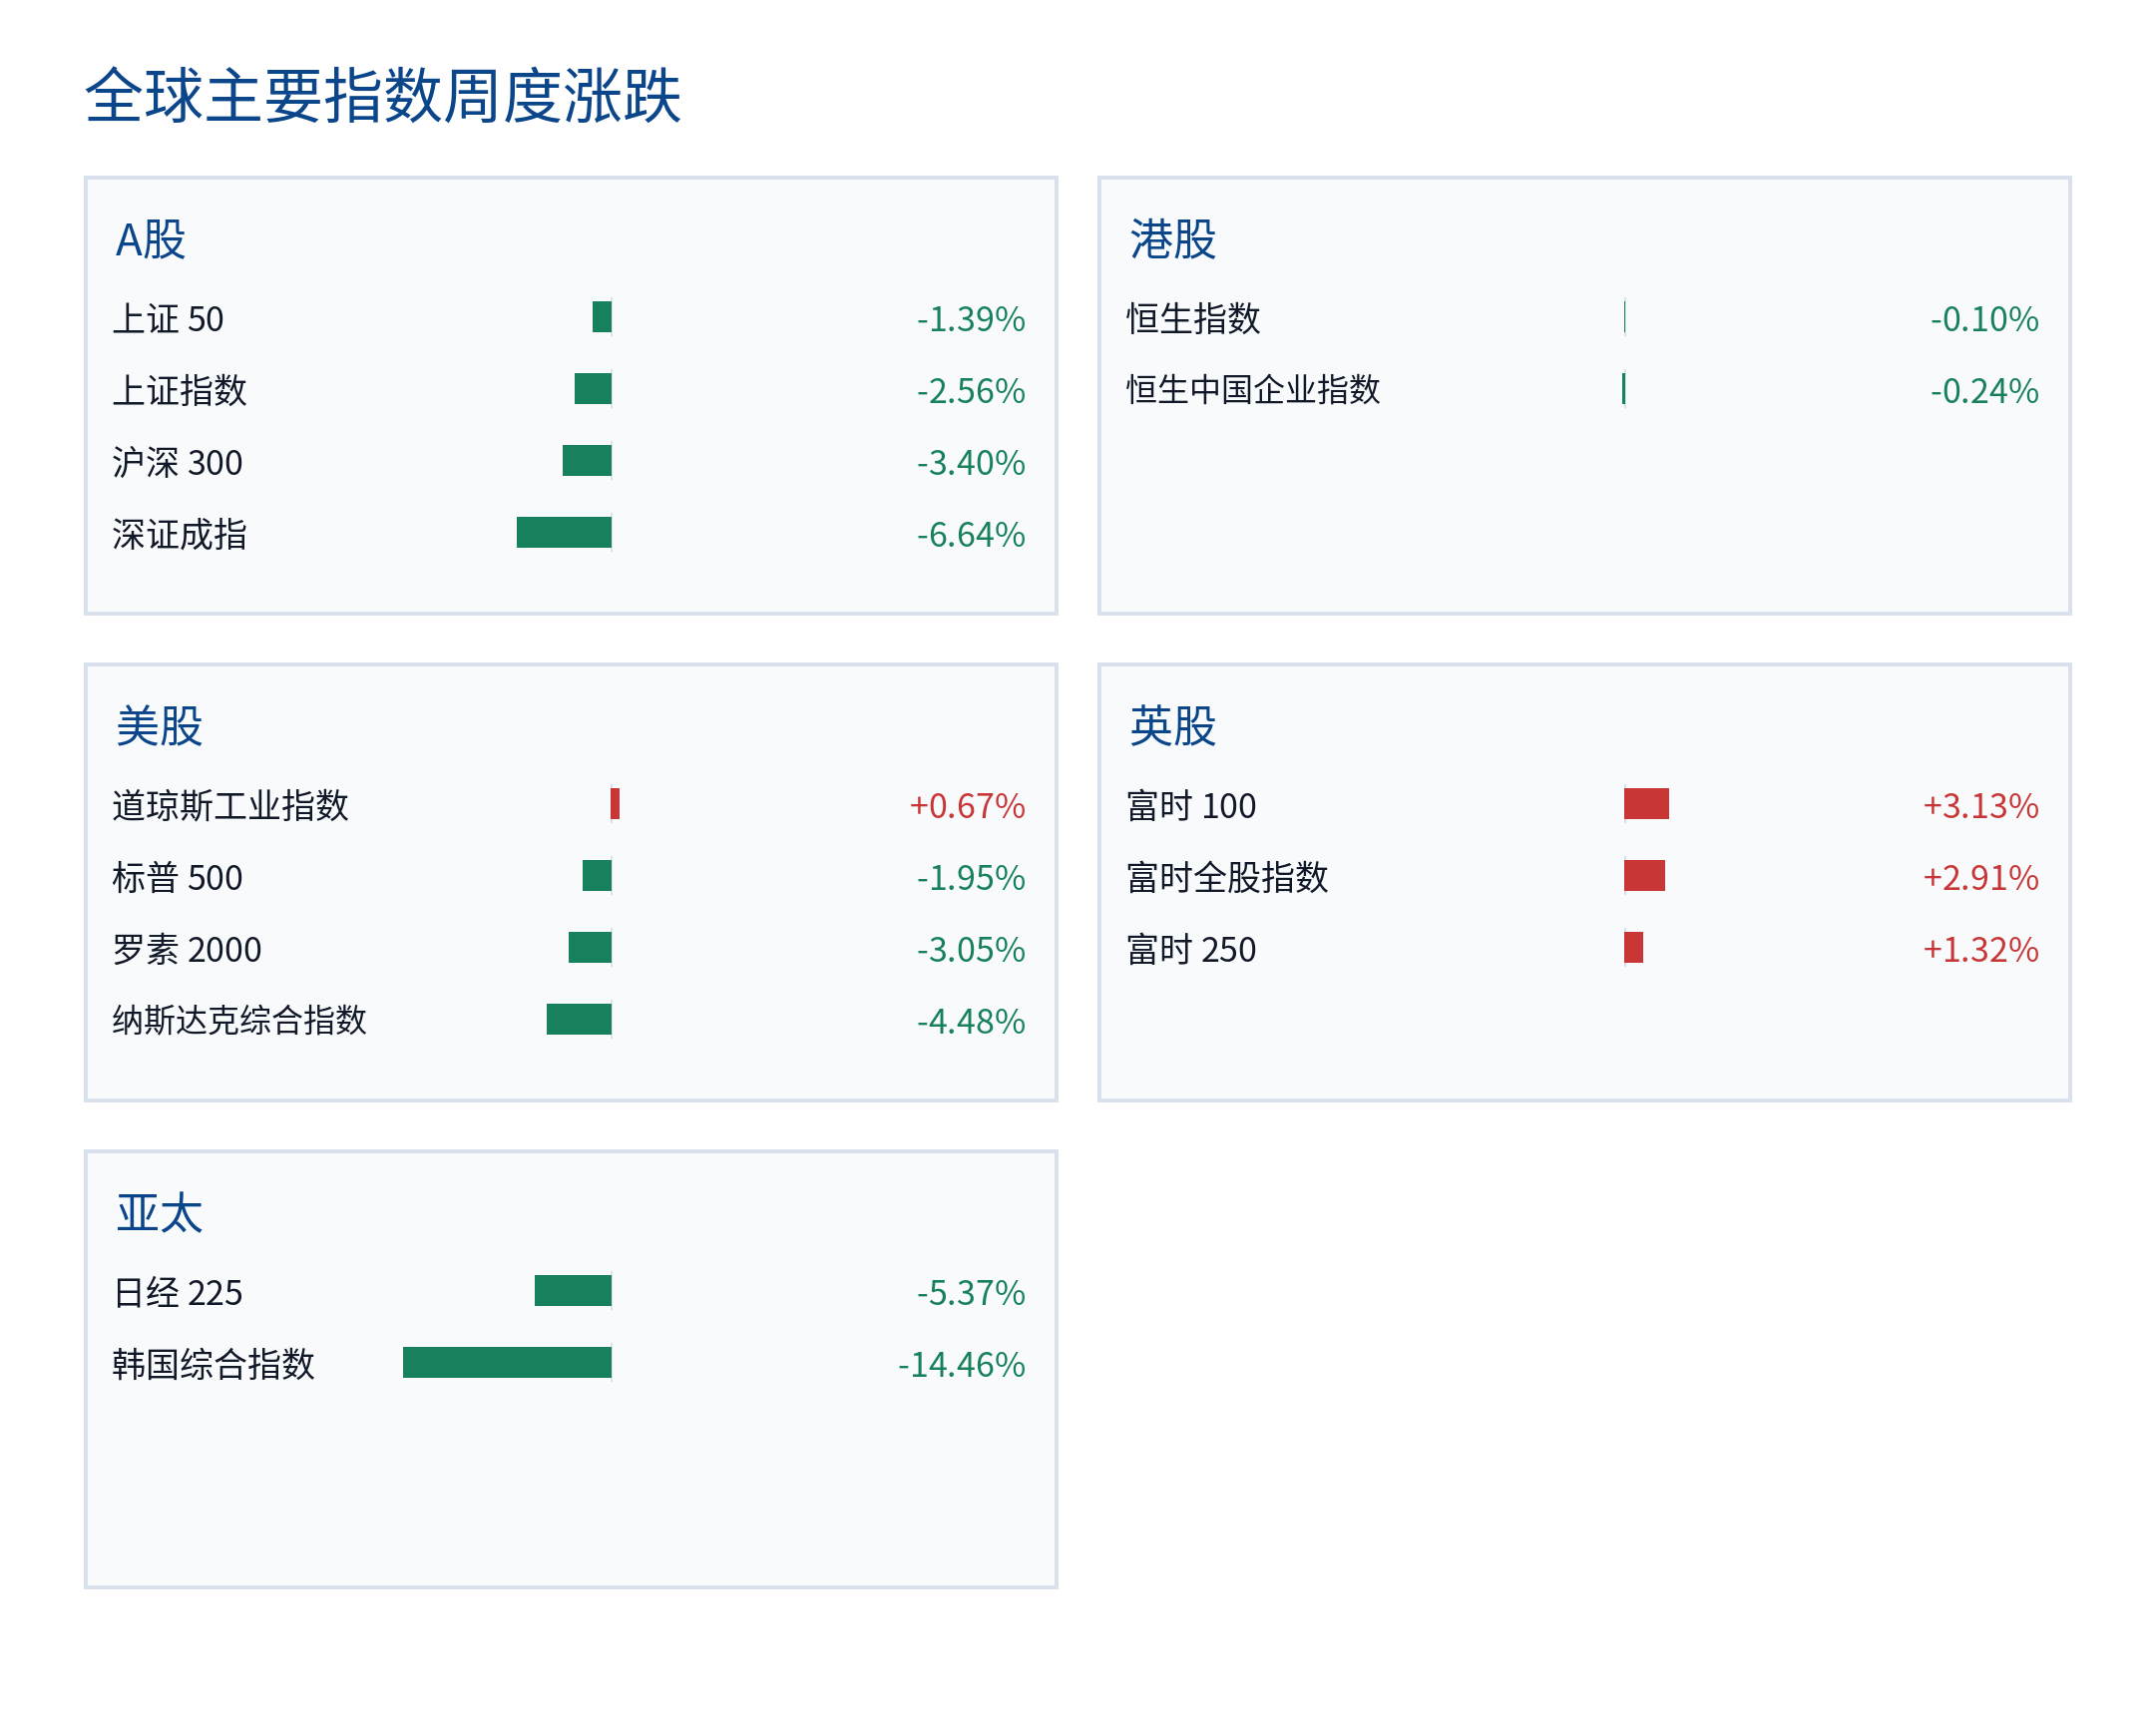Click the +3.13% value
Viewport: 2155px width, 1736px height.
click(x=1981, y=806)
